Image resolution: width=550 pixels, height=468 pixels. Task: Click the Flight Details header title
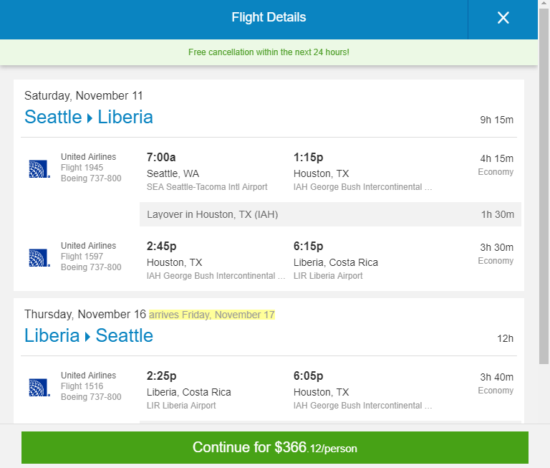click(x=269, y=17)
